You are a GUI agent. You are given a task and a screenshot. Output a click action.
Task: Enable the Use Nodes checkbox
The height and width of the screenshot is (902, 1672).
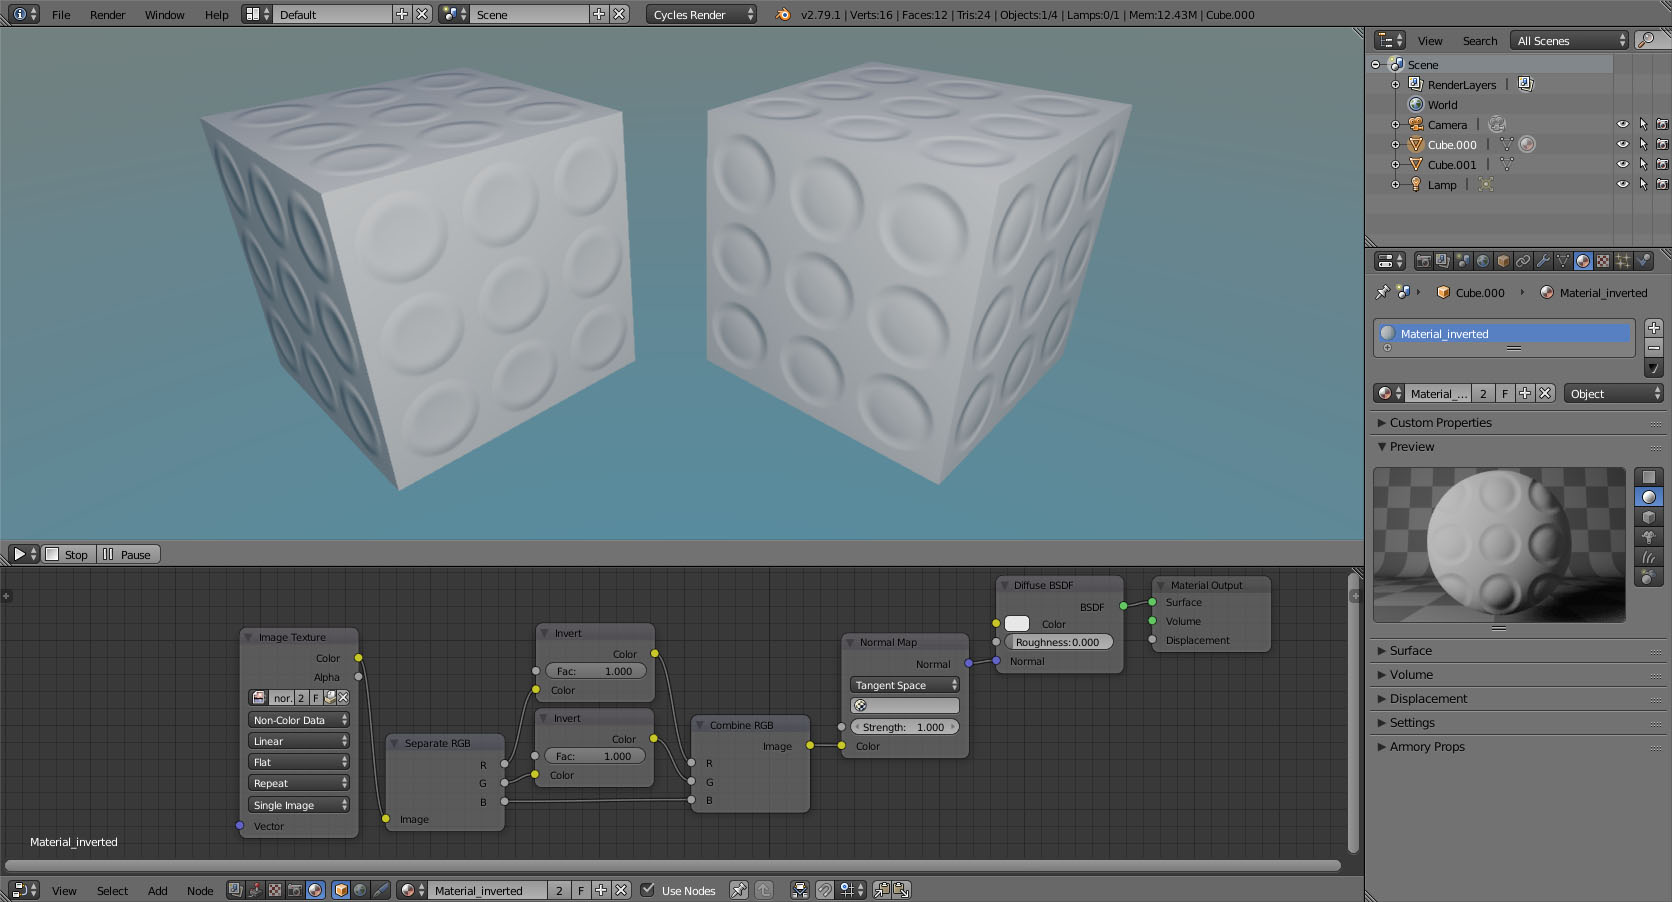pyautogui.click(x=647, y=890)
